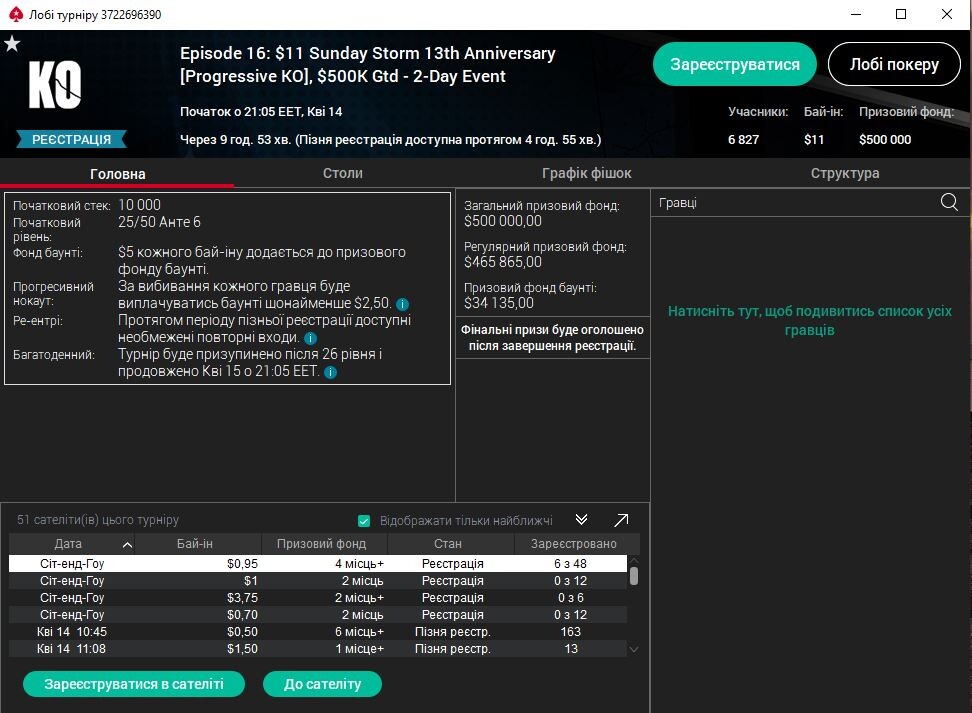Click the Зареєструватися button
972x713 pixels.
735,64
